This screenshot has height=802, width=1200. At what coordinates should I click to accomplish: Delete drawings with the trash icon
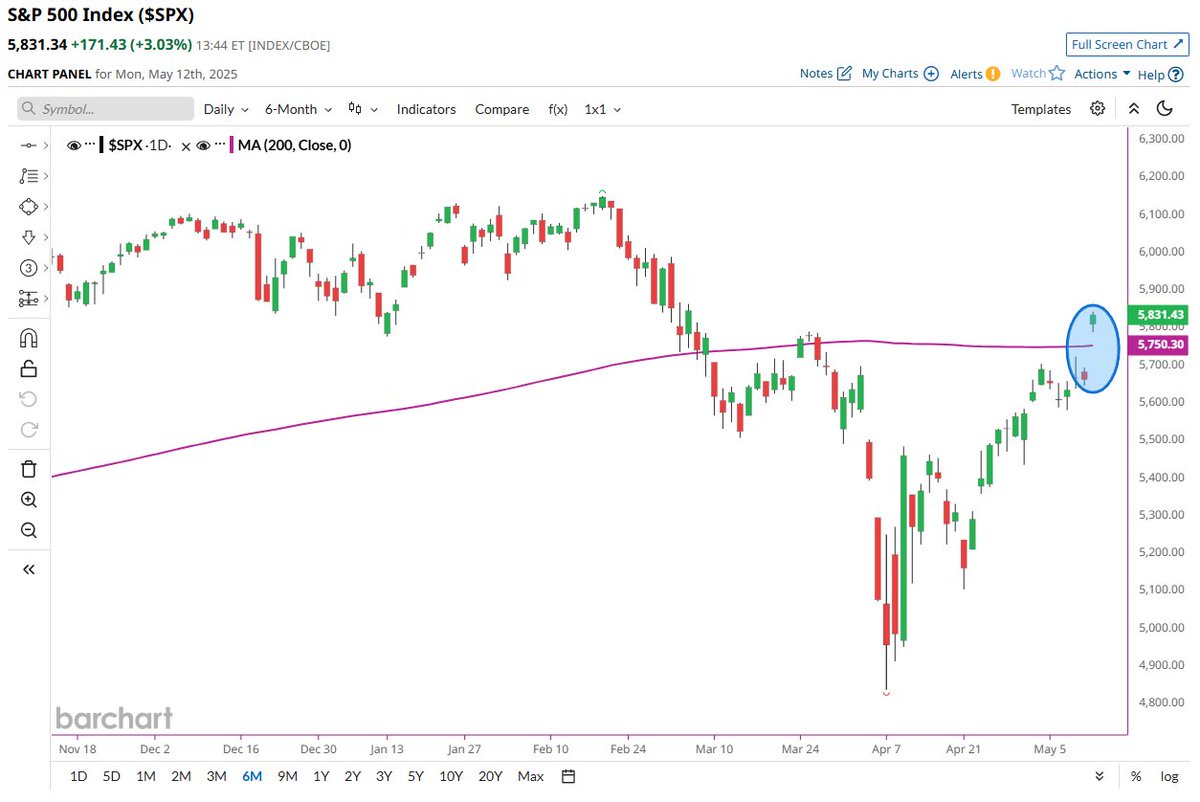click(x=29, y=469)
